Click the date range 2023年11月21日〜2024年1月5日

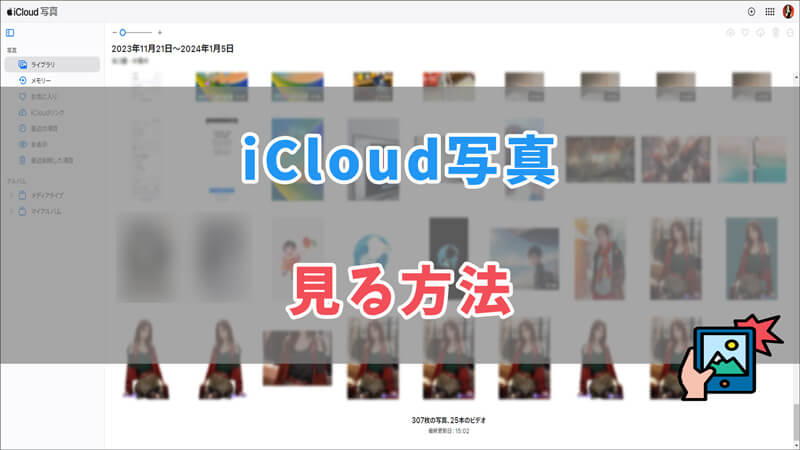click(172, 48)
